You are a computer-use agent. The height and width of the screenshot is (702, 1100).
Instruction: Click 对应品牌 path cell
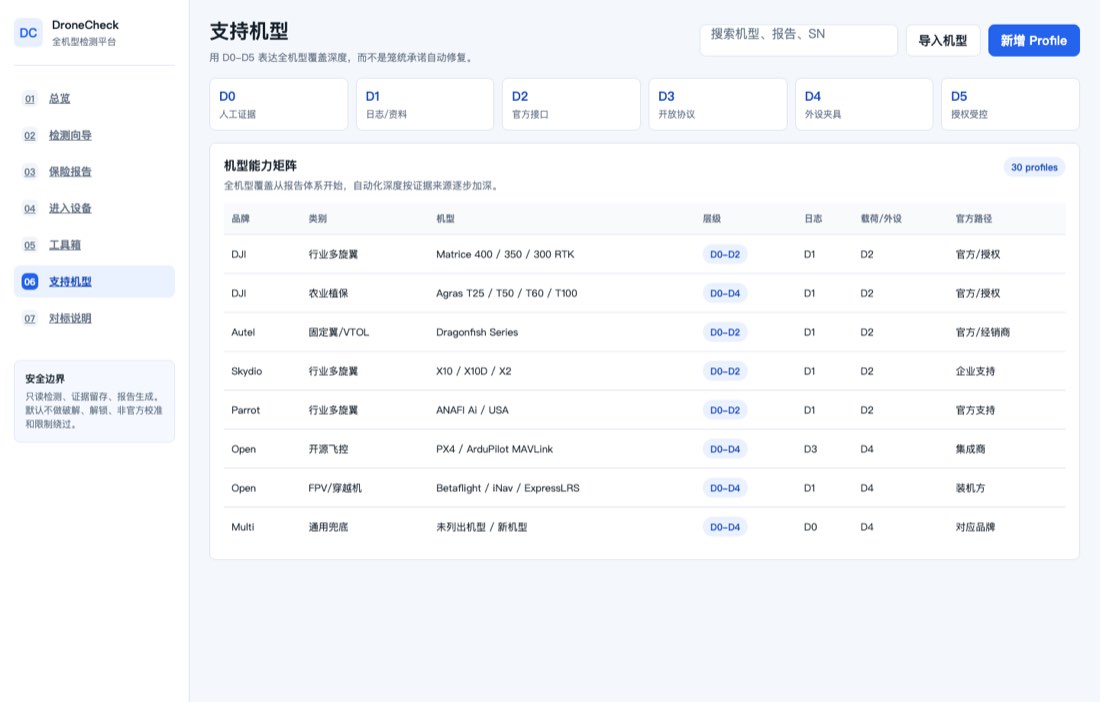(975, 527)
